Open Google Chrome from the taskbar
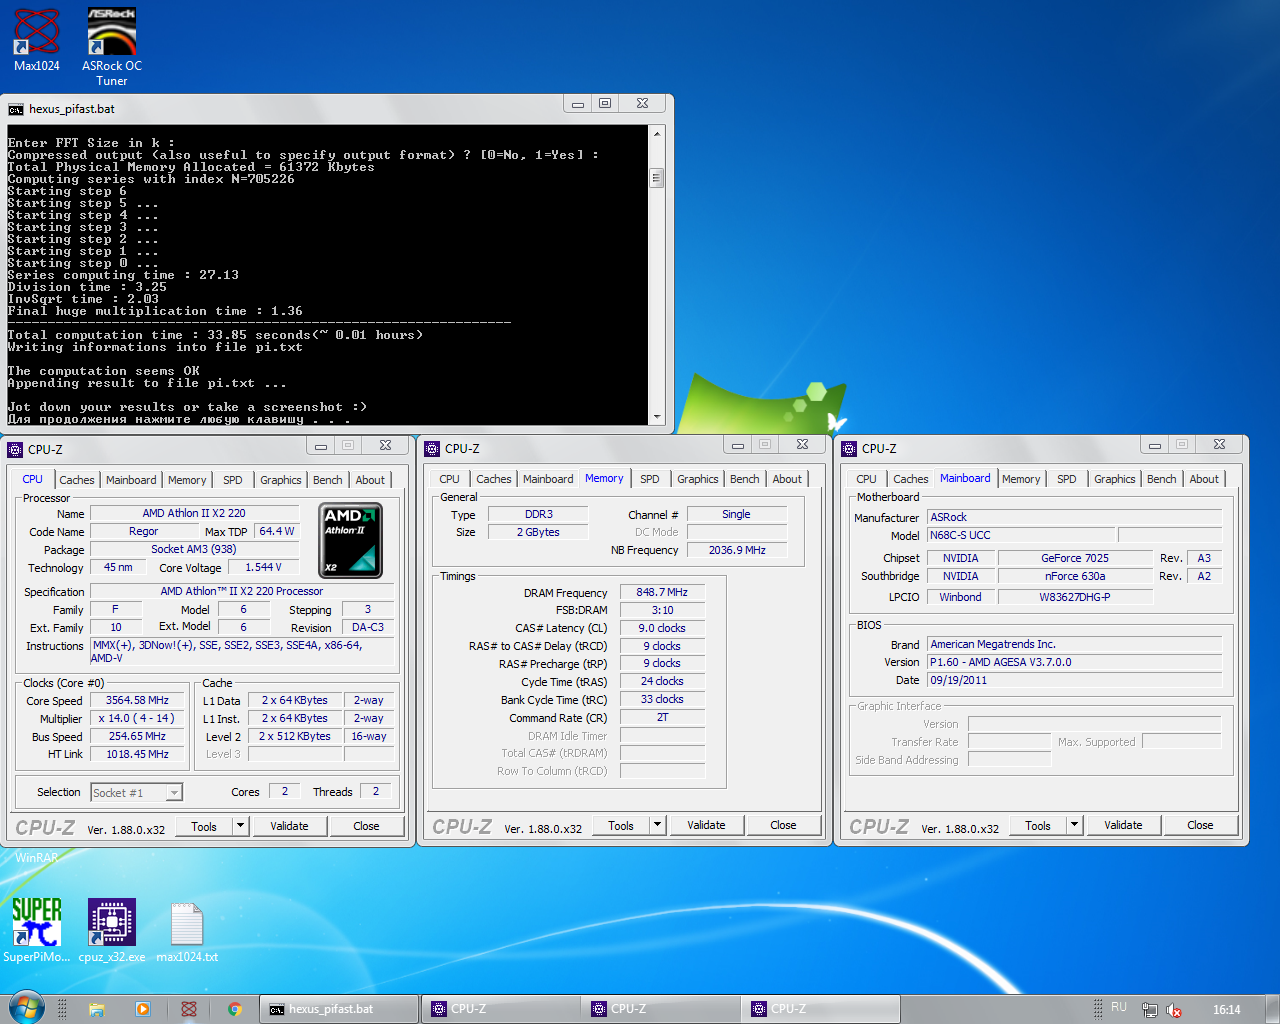This screenshot has height=1024, width=1280. [235, 1009]
